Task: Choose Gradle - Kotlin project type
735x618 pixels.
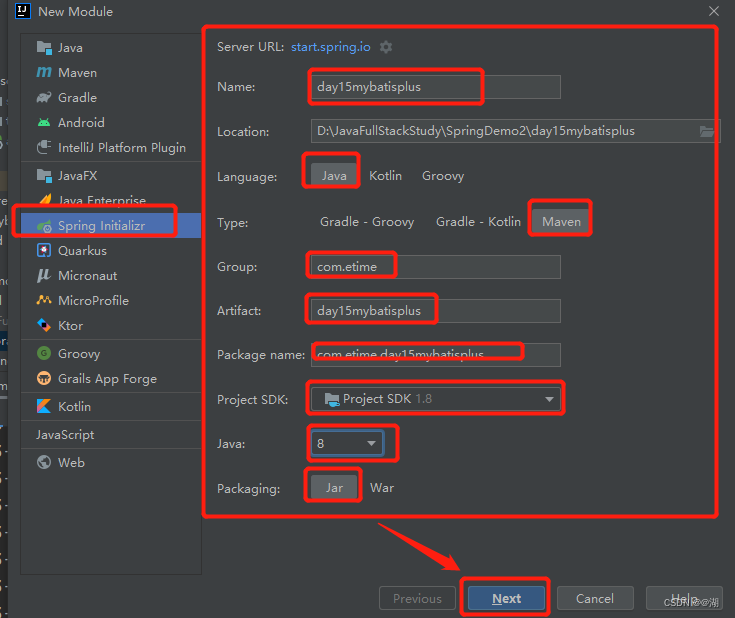Action: [x=478, y=222]
